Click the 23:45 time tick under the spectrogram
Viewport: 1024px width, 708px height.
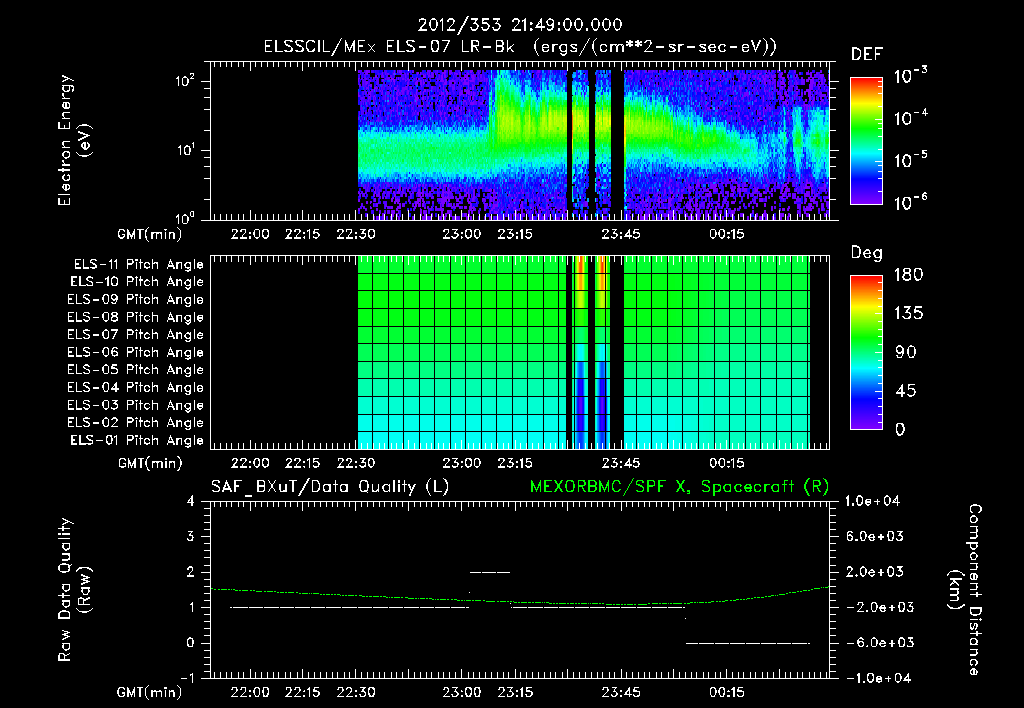(620, 234)
